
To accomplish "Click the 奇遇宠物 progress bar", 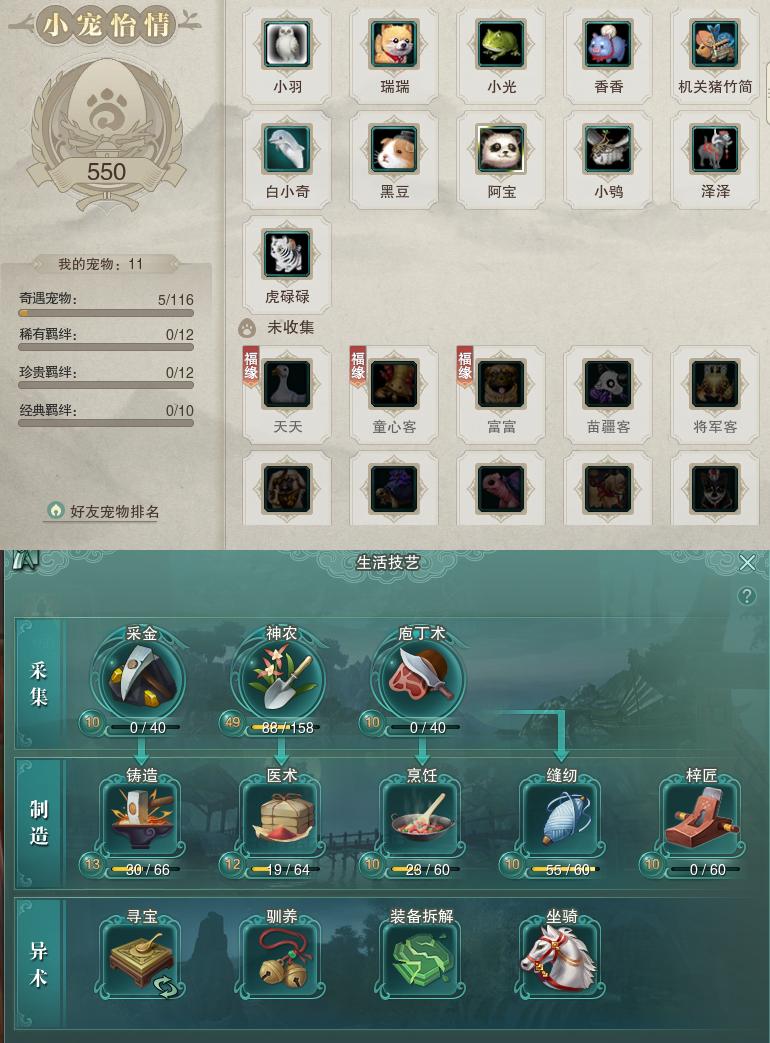I will click(x=106, y=313).
